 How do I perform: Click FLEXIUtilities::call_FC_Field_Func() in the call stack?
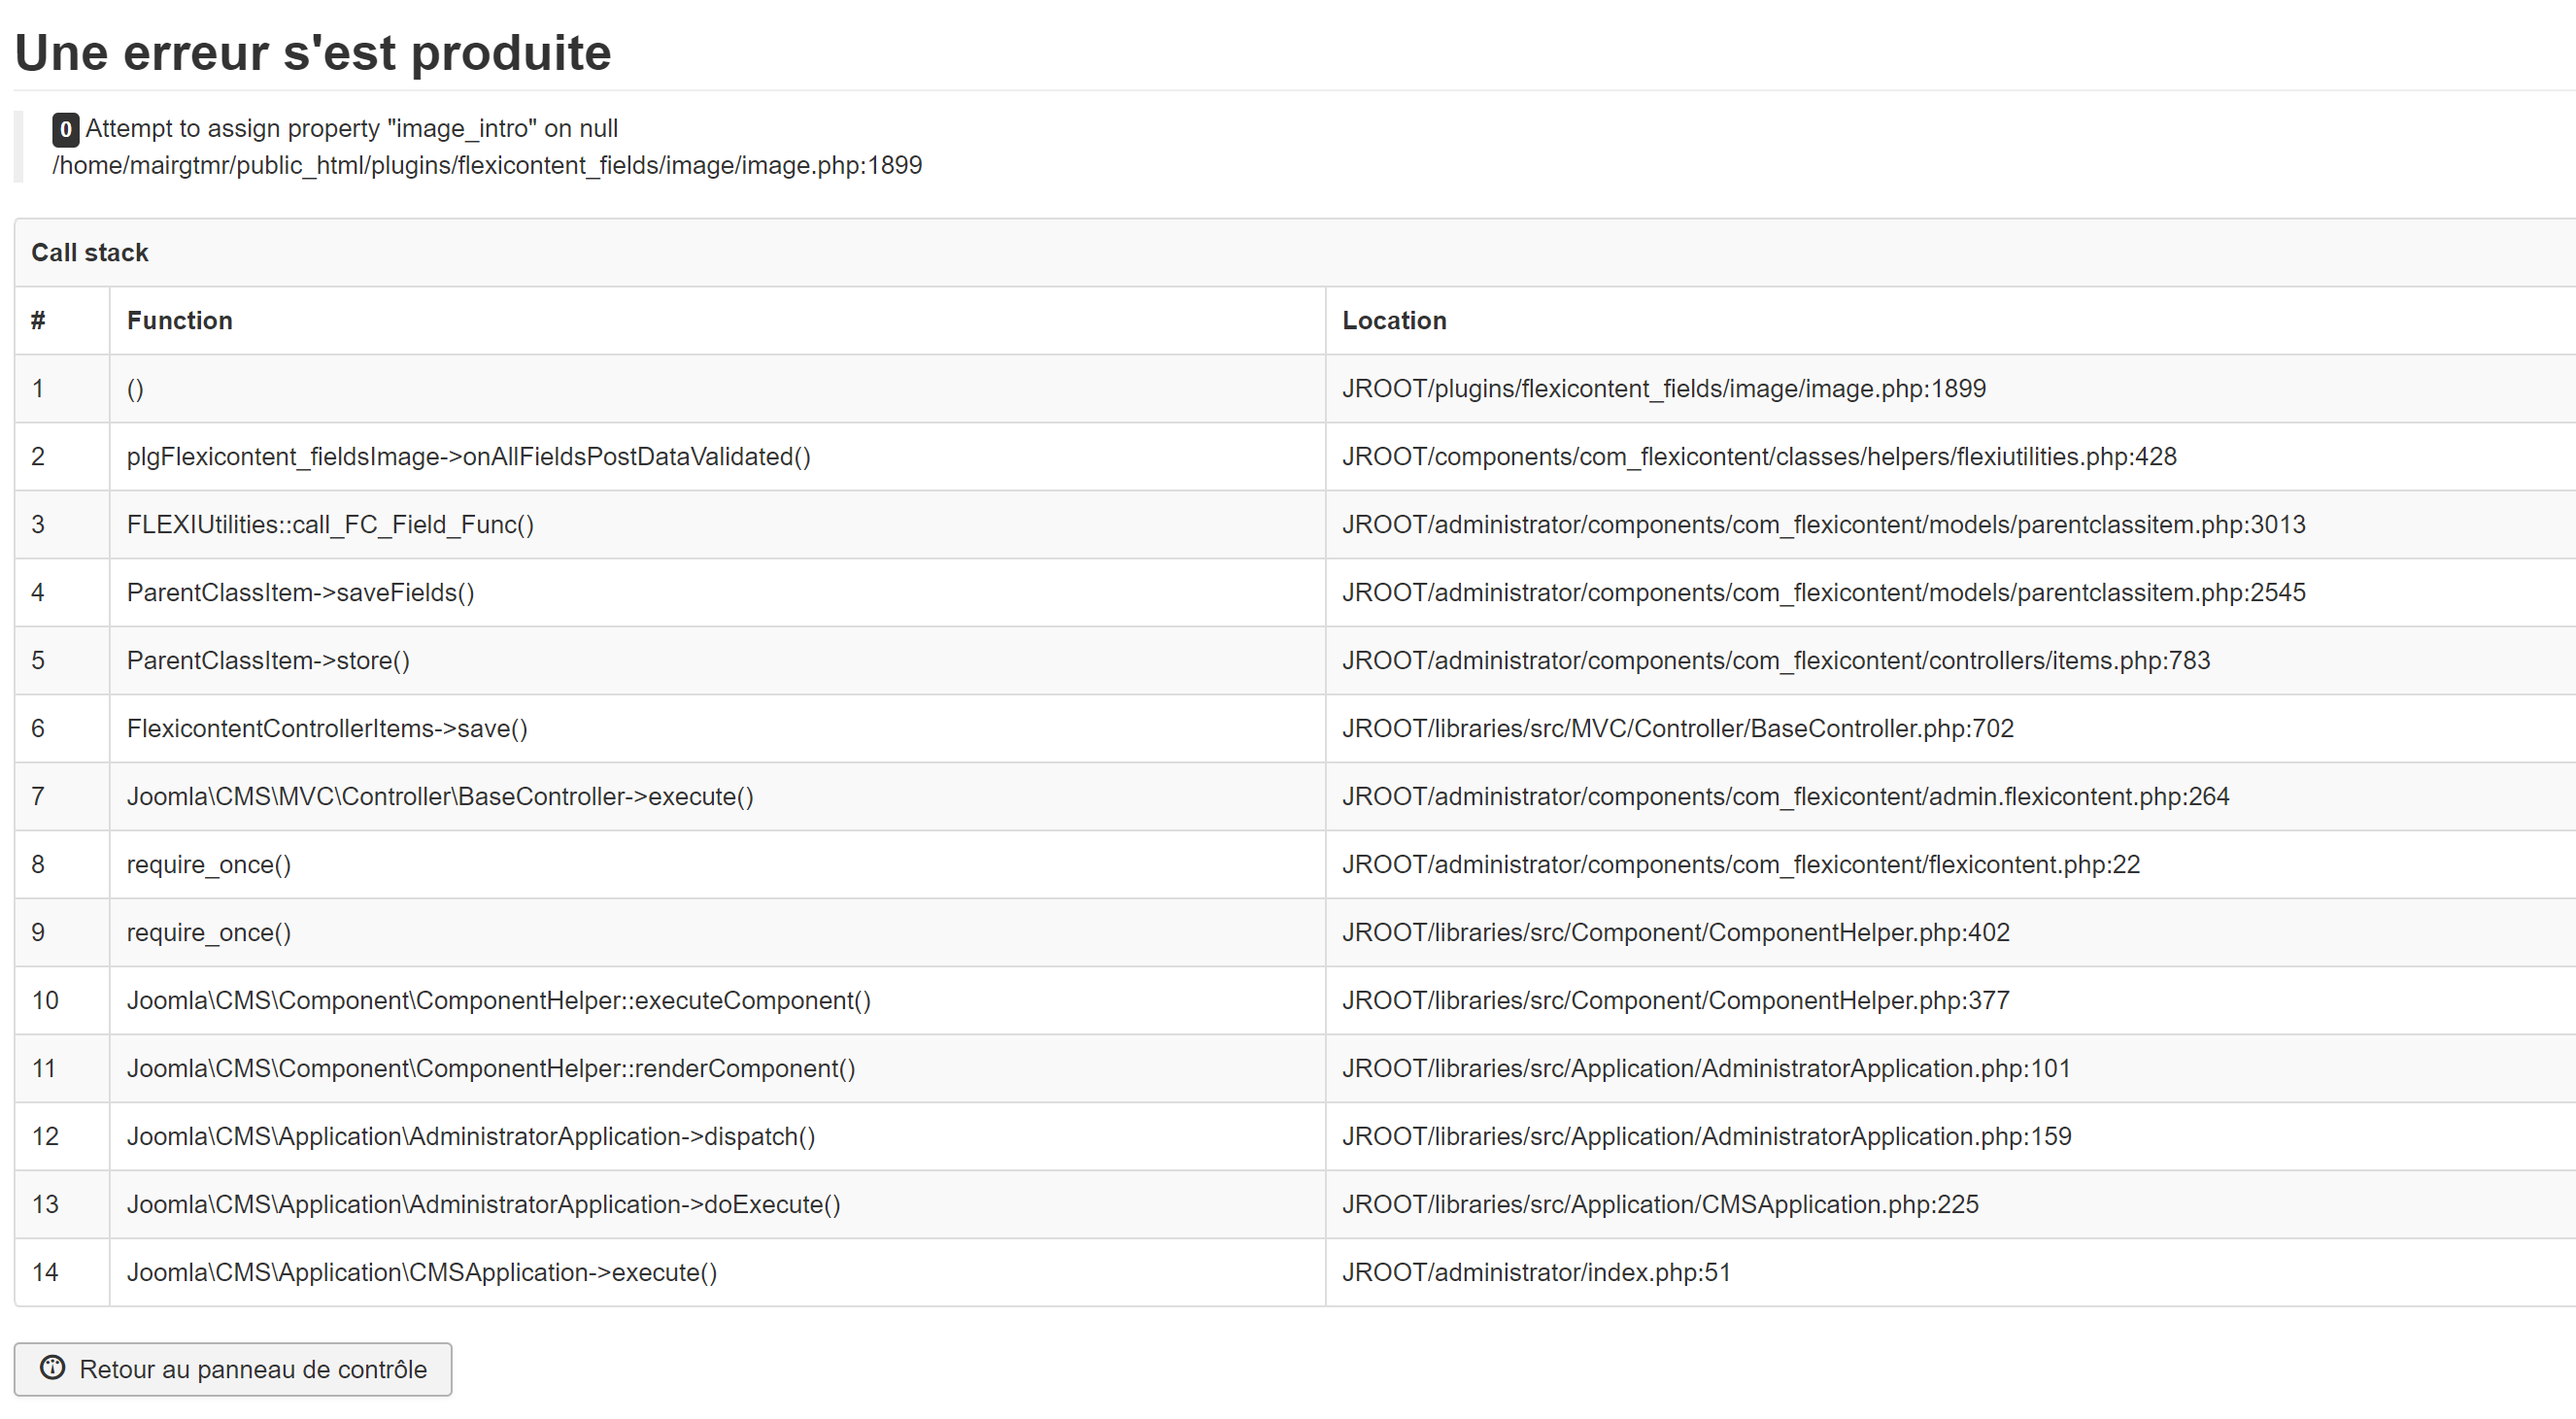point(331,524)
